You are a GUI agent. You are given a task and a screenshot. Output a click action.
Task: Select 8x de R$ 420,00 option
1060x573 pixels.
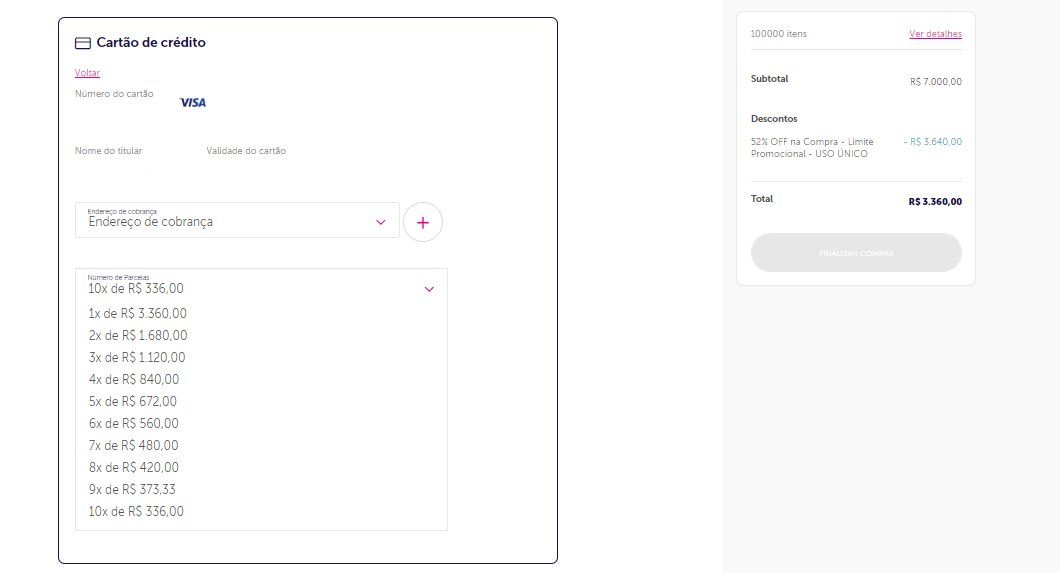click(x=261, y=468)
